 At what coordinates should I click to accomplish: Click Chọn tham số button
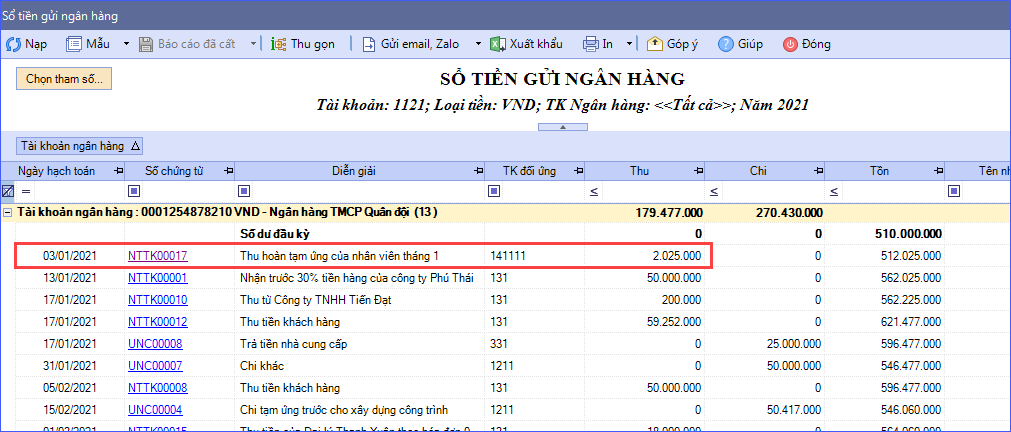coord(63,79)
